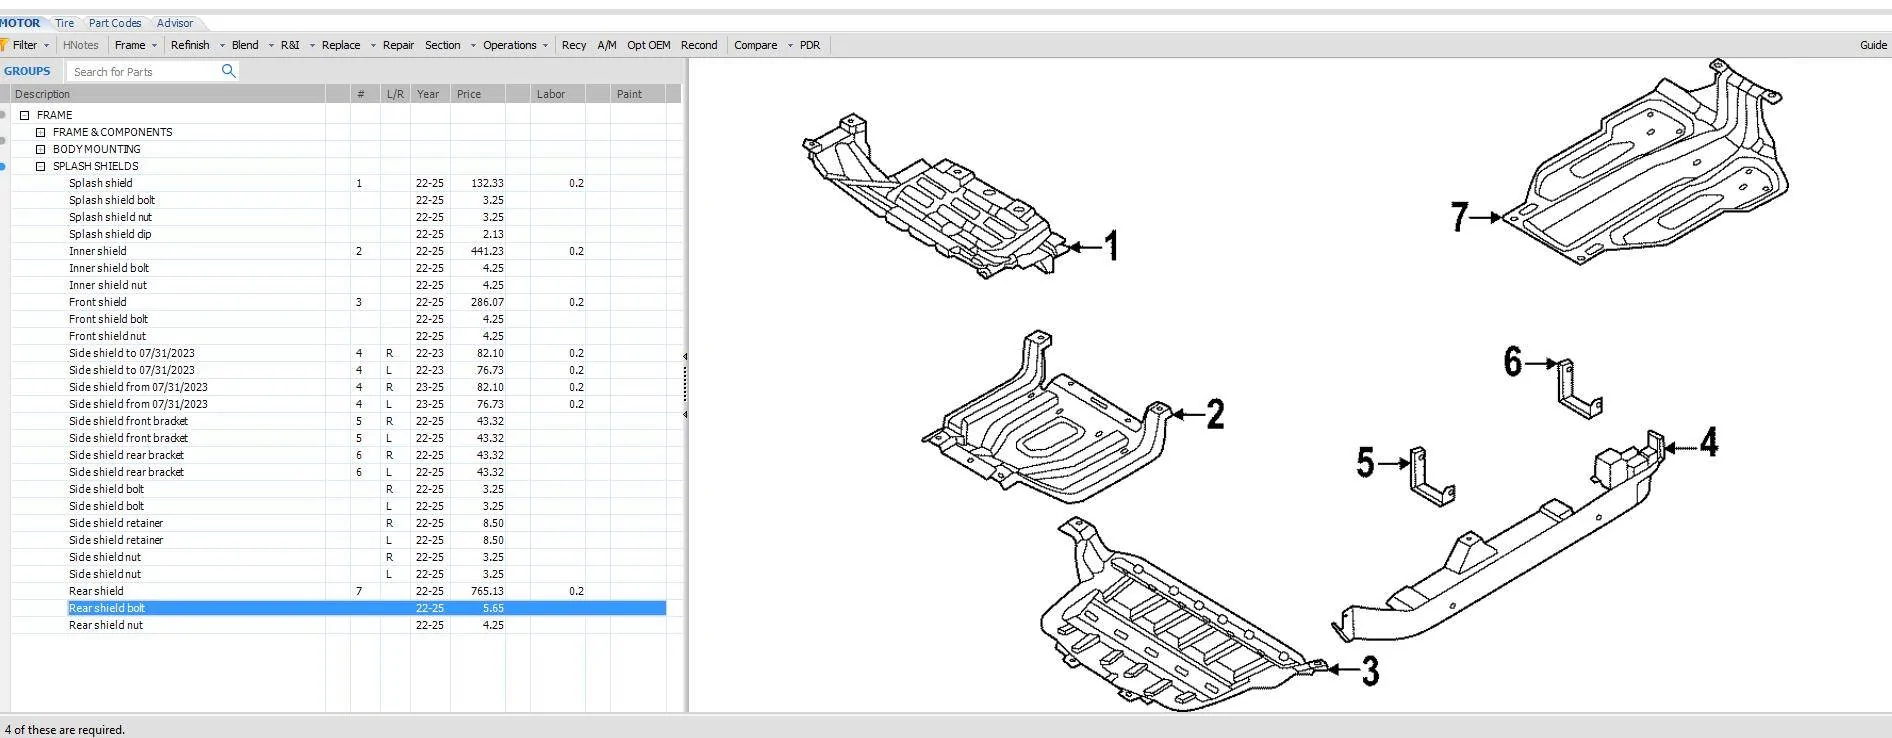The height and width of the screenshot is (738, 1892).
Task: Click the search magnifier icon
Action: point(228,71)
